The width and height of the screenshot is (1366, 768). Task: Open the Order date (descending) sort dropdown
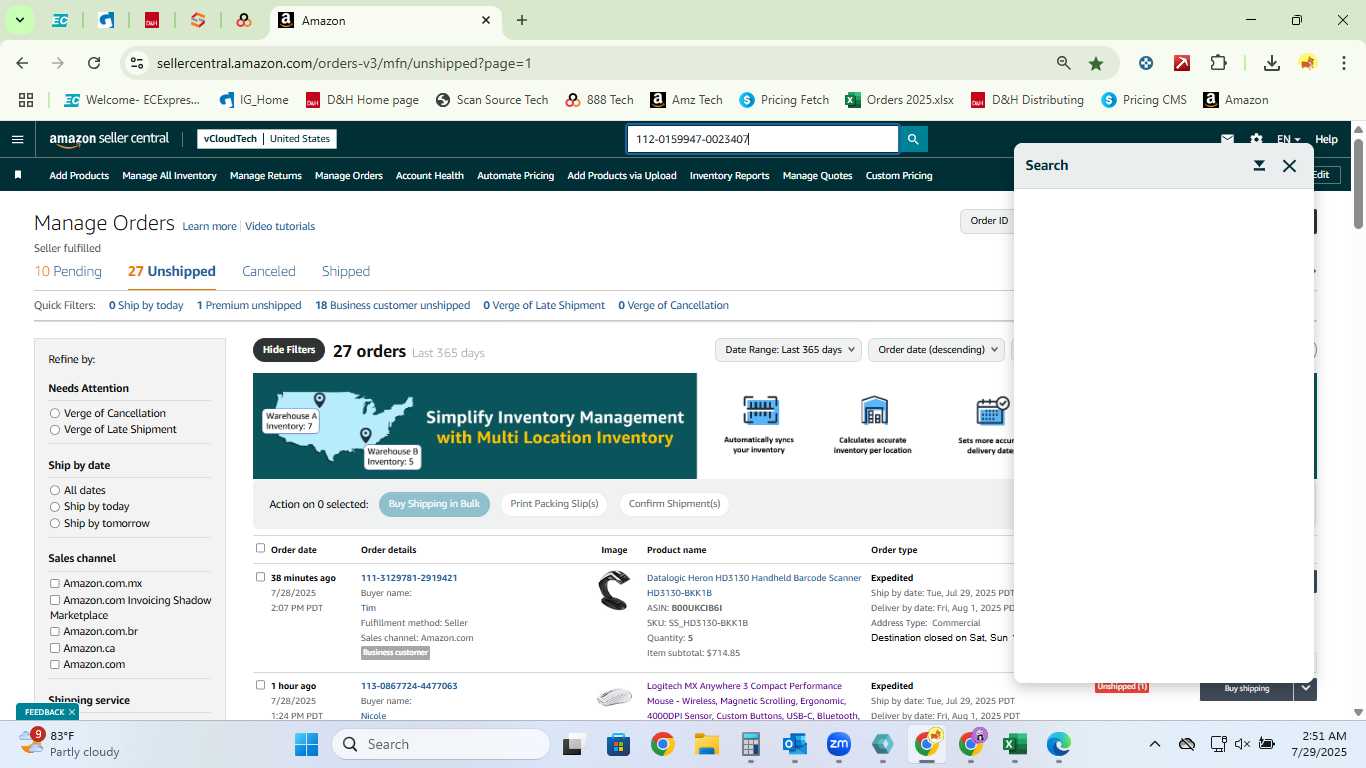click(936, 350)
